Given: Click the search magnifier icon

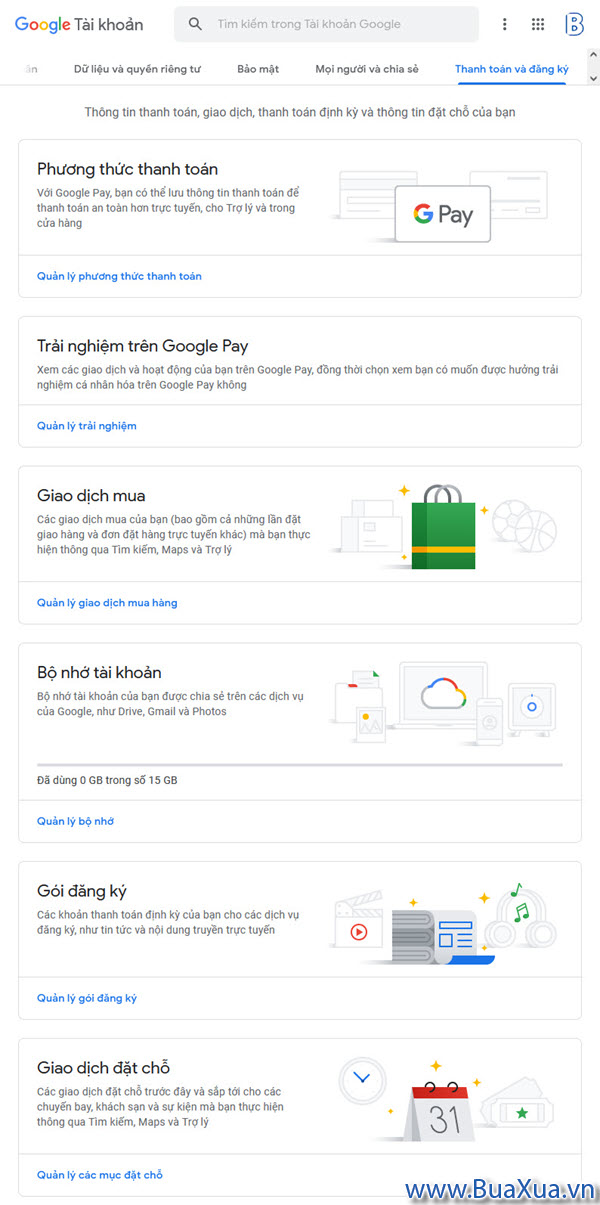Looking at the screenshot, I should pyautogui.click(x=195, y=24).
